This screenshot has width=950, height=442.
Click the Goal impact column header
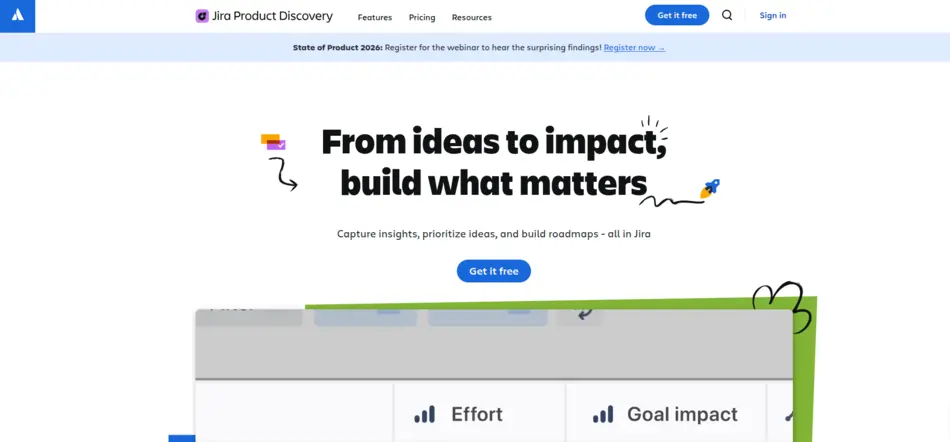coord(666,415)
